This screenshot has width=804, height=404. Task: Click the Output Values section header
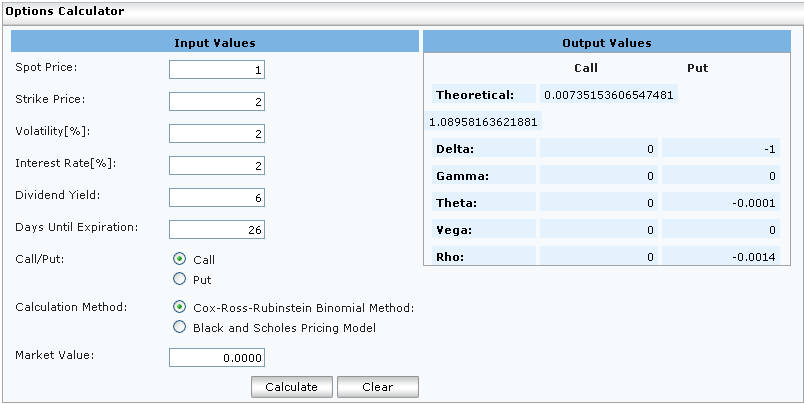(607, 43)
